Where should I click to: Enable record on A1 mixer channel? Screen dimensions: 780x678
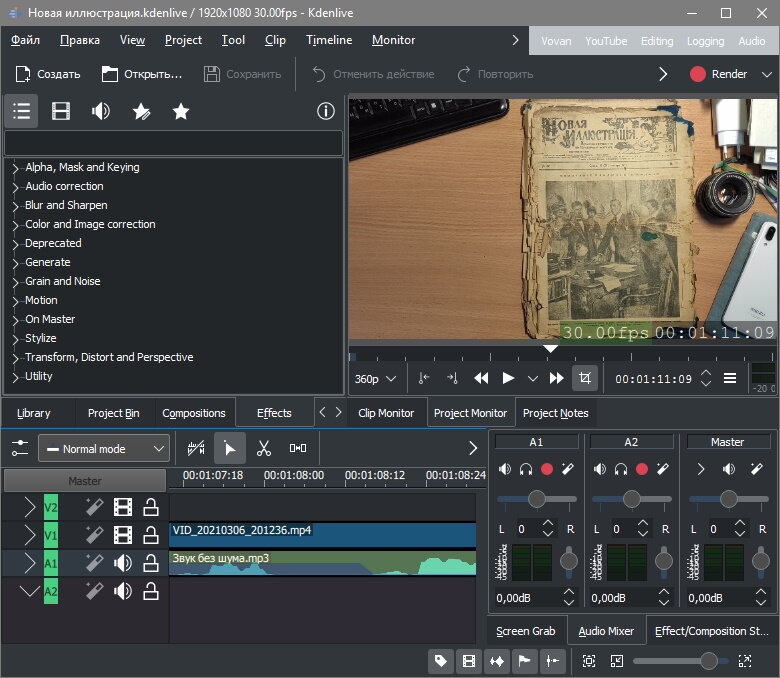[547, 469]
